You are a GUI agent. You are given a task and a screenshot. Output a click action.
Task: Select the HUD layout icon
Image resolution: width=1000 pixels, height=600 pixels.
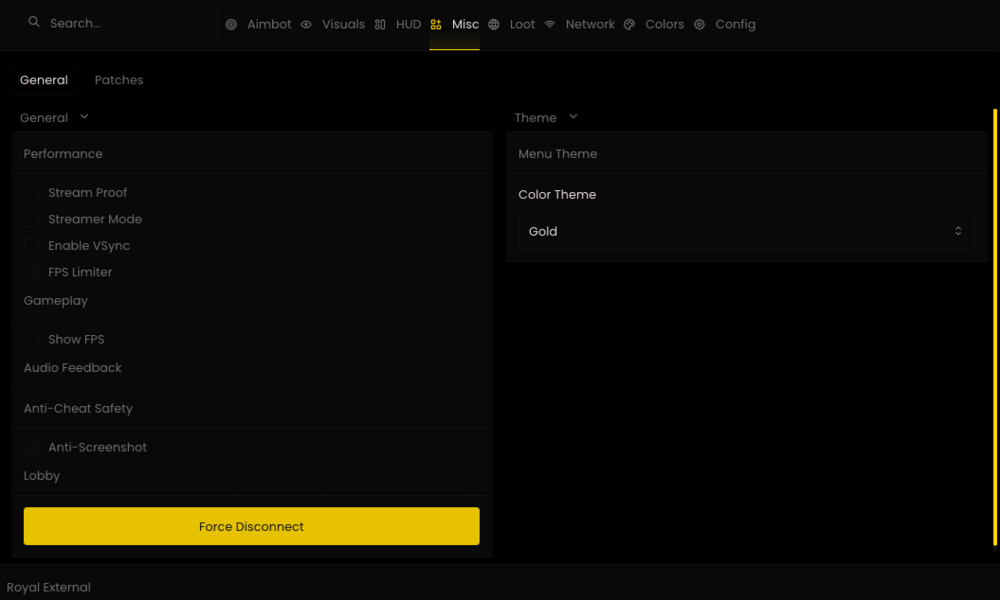(380, 24)
